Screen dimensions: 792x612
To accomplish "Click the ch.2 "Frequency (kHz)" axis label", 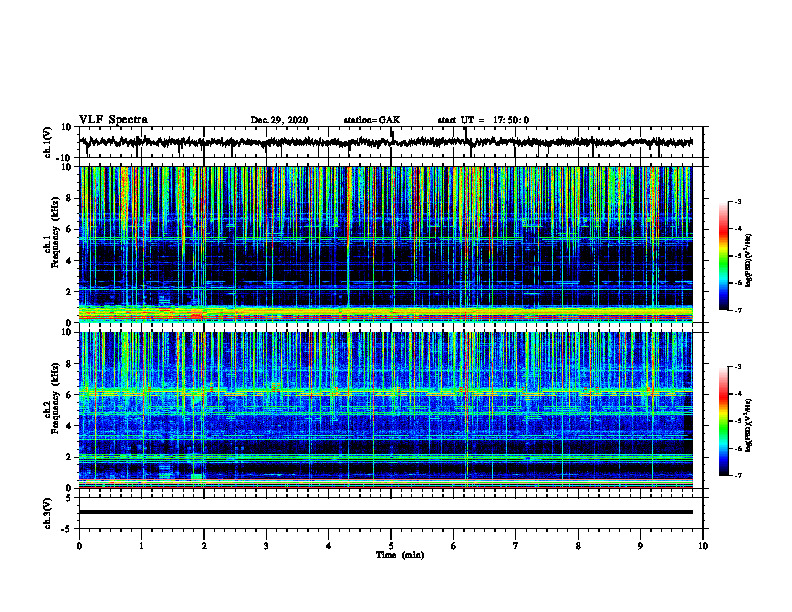I will click(x=55, y=398).
